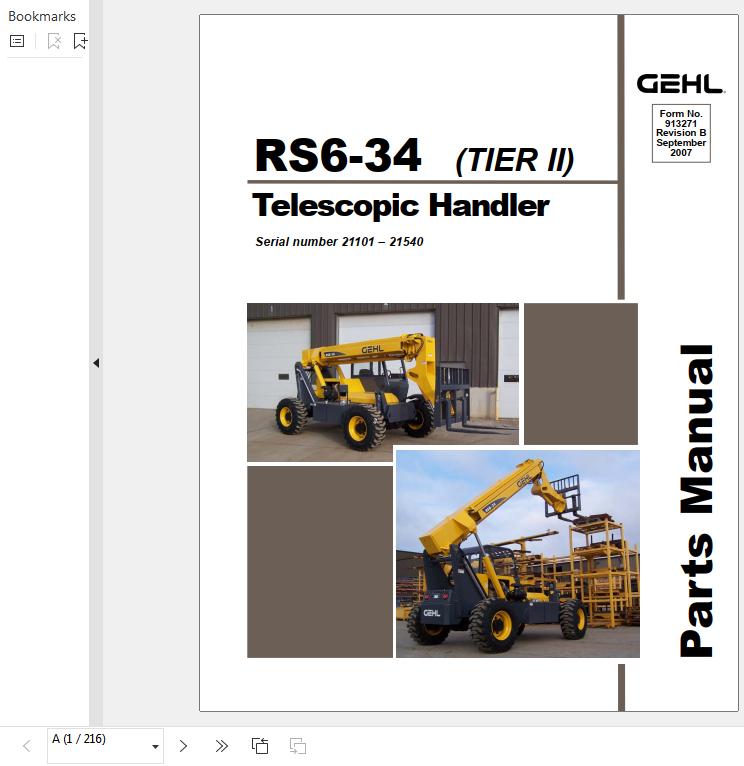Click the top telehandler photo by garage
744x766 pixels.
pos(383,382)
